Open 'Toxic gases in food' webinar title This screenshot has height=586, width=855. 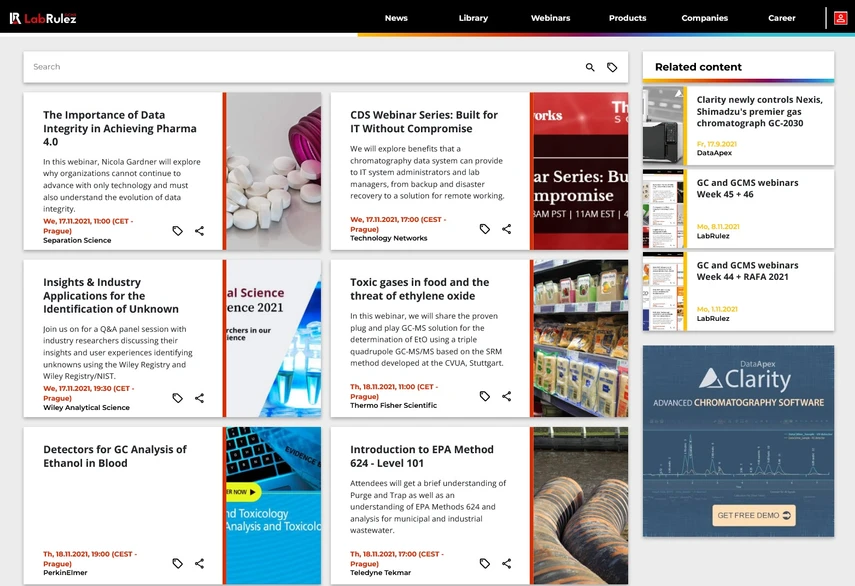[420, 289]
